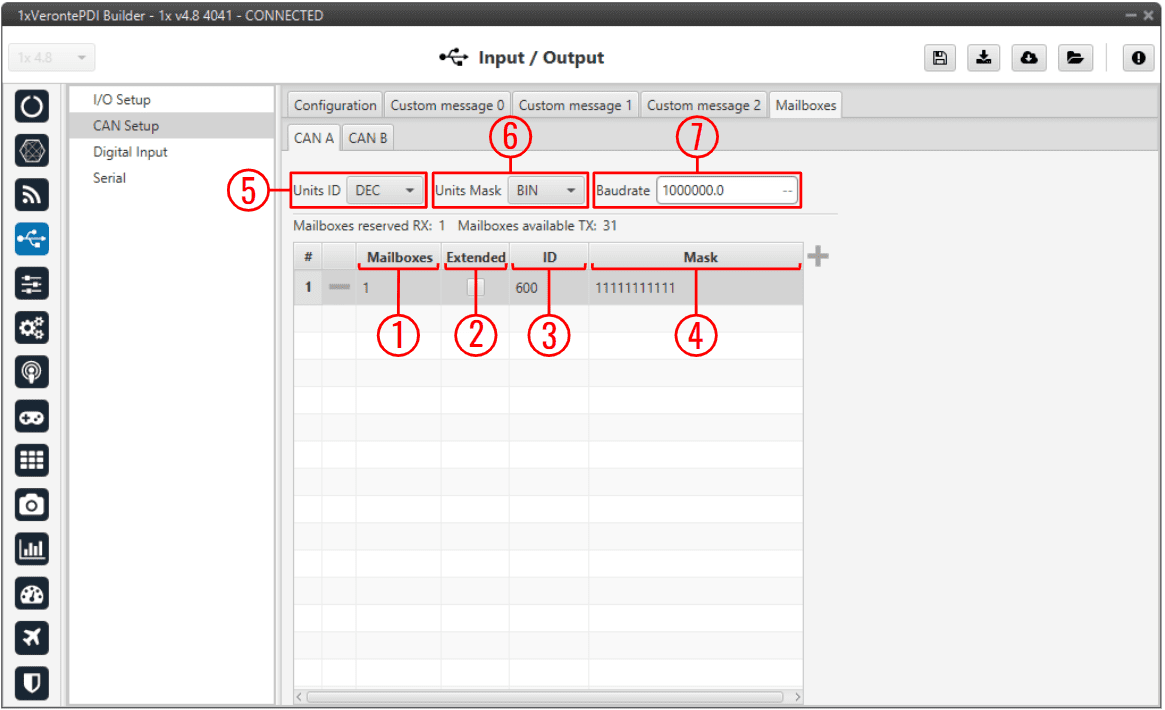The image size is (1165, 710).
Task: Click the horizontal scrollbar under the table
Action: [545, 696]
